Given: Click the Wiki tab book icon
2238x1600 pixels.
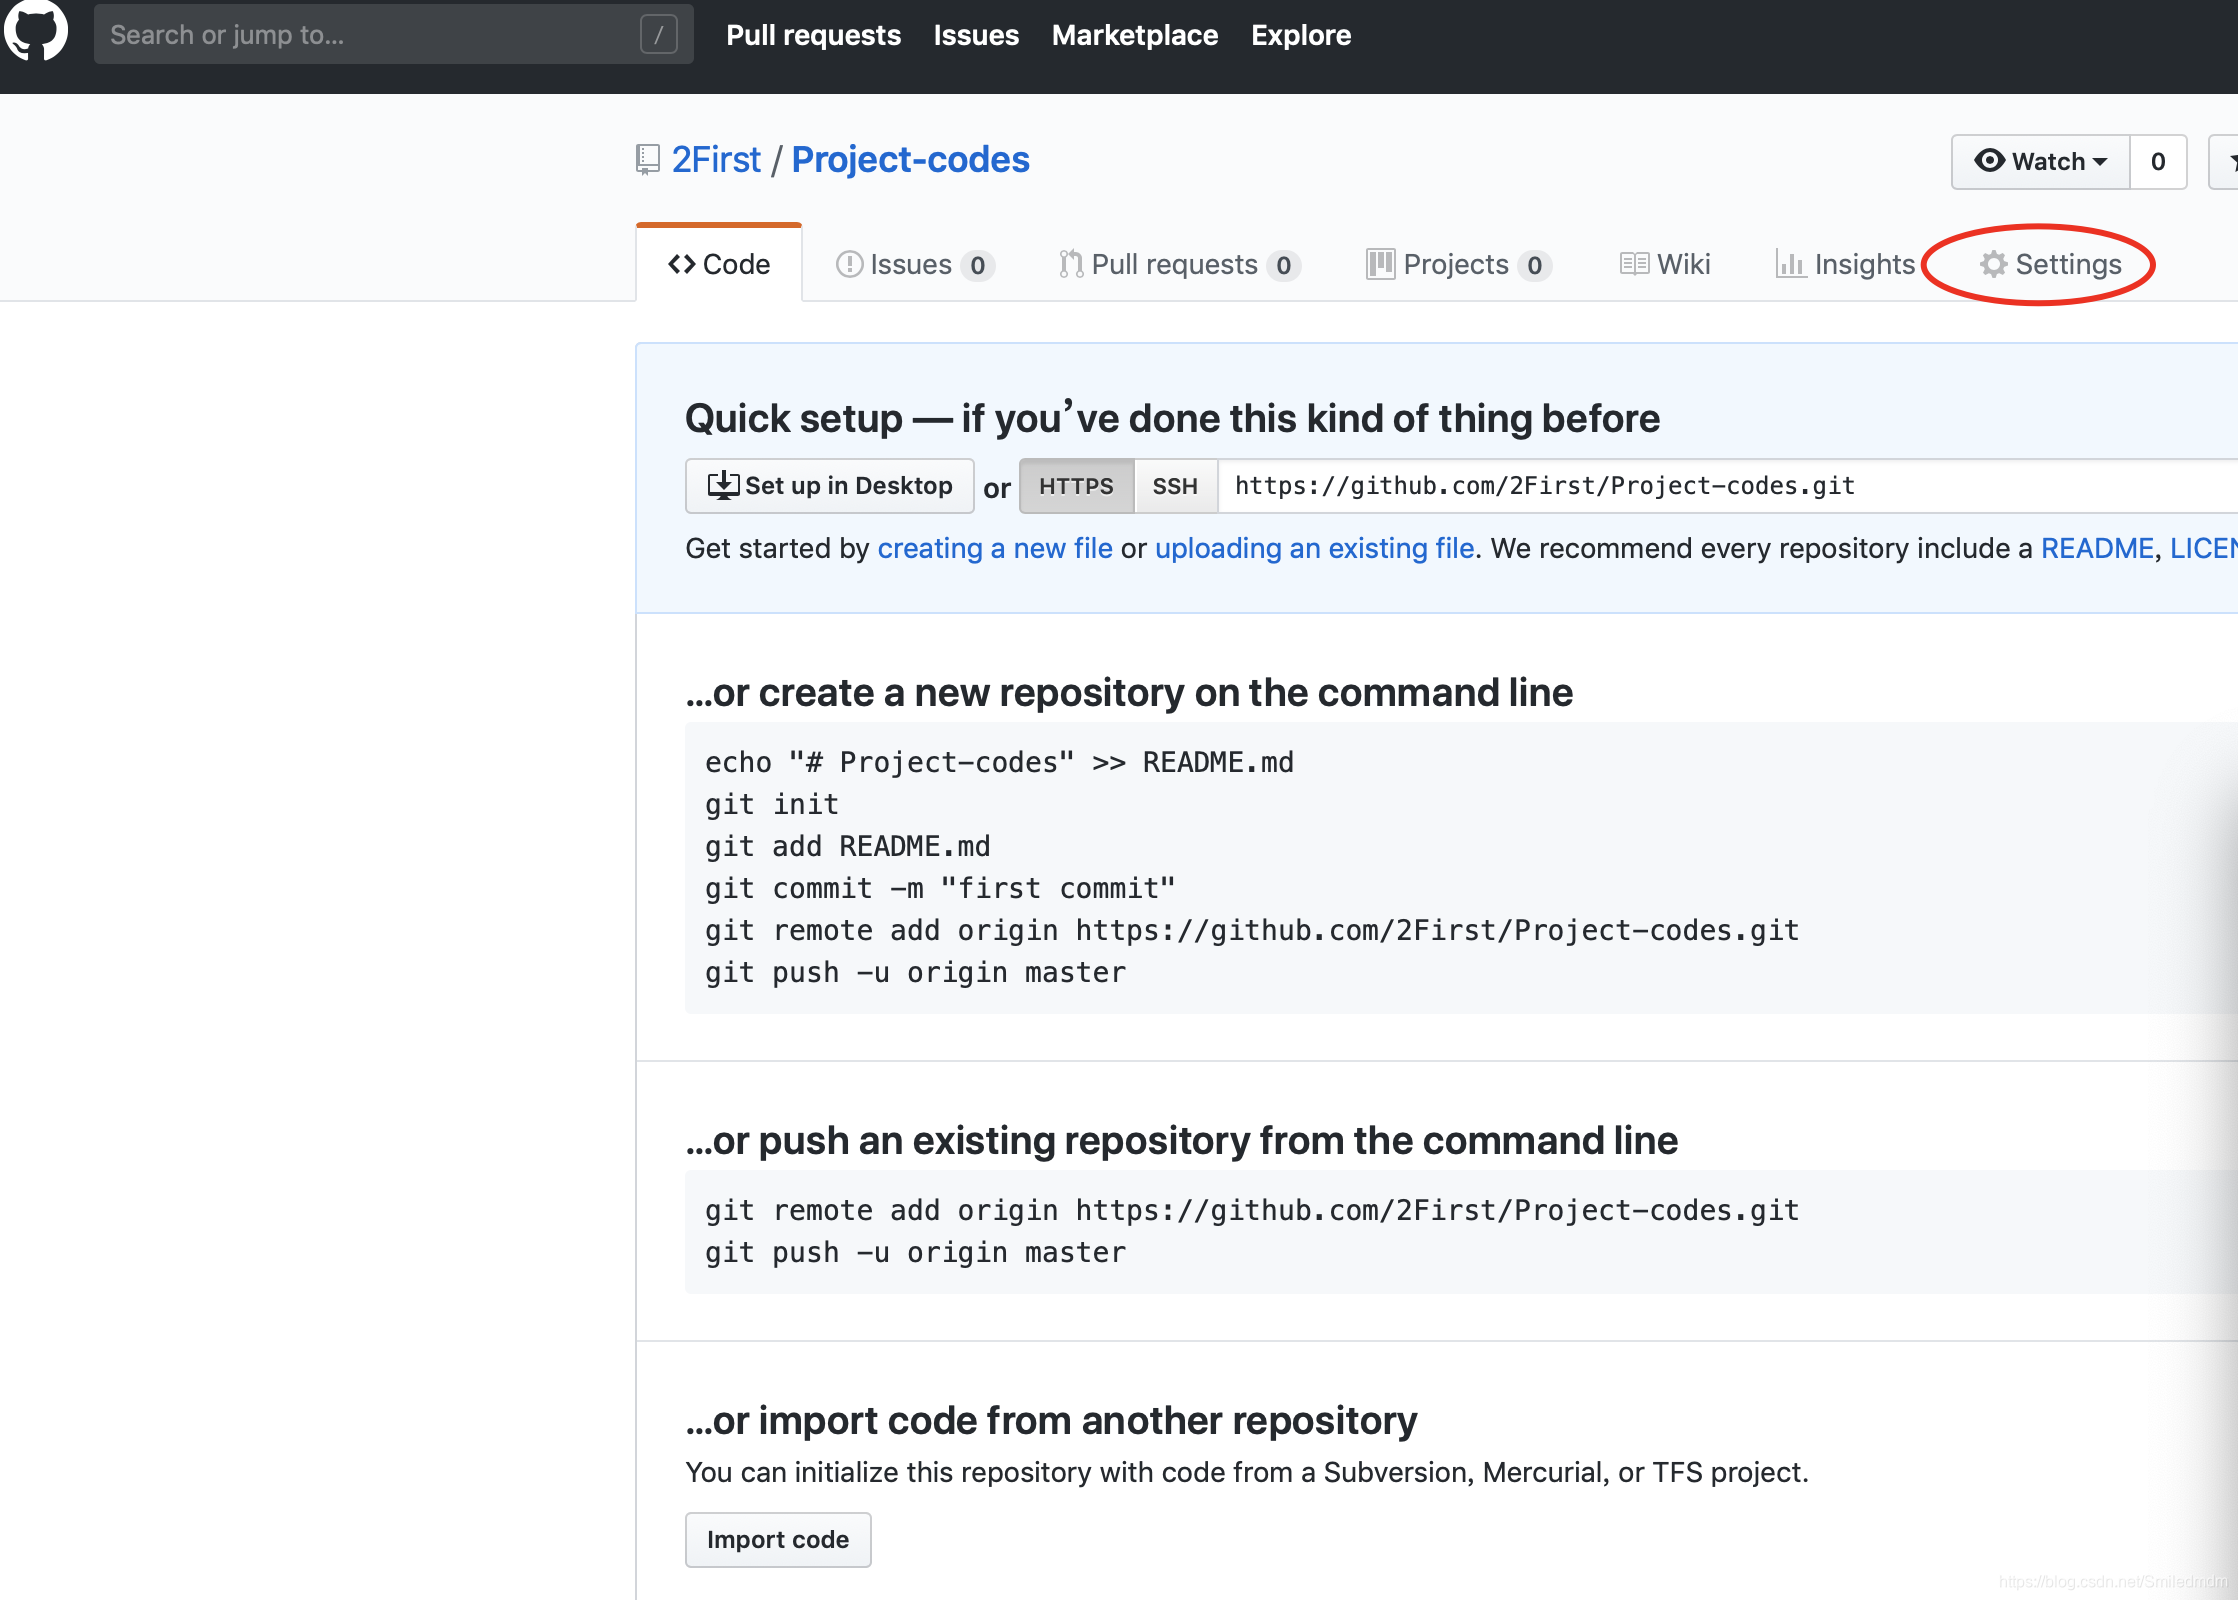Looking at the screenshot, I should click(1634, 264).
